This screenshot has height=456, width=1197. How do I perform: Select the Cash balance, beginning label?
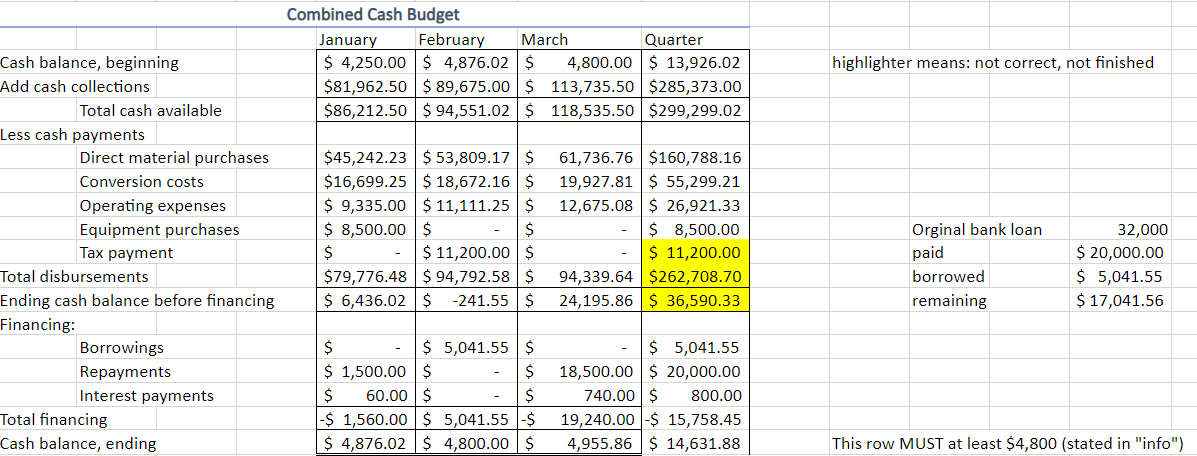89,63
